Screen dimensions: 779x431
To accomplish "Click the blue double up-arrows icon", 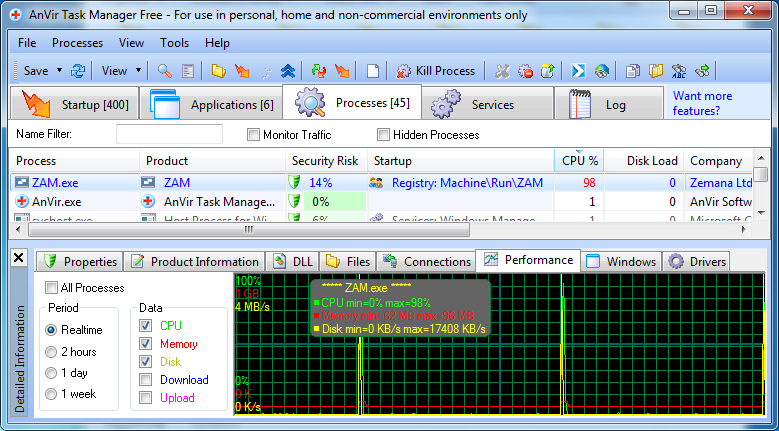I will coord(288,71).
